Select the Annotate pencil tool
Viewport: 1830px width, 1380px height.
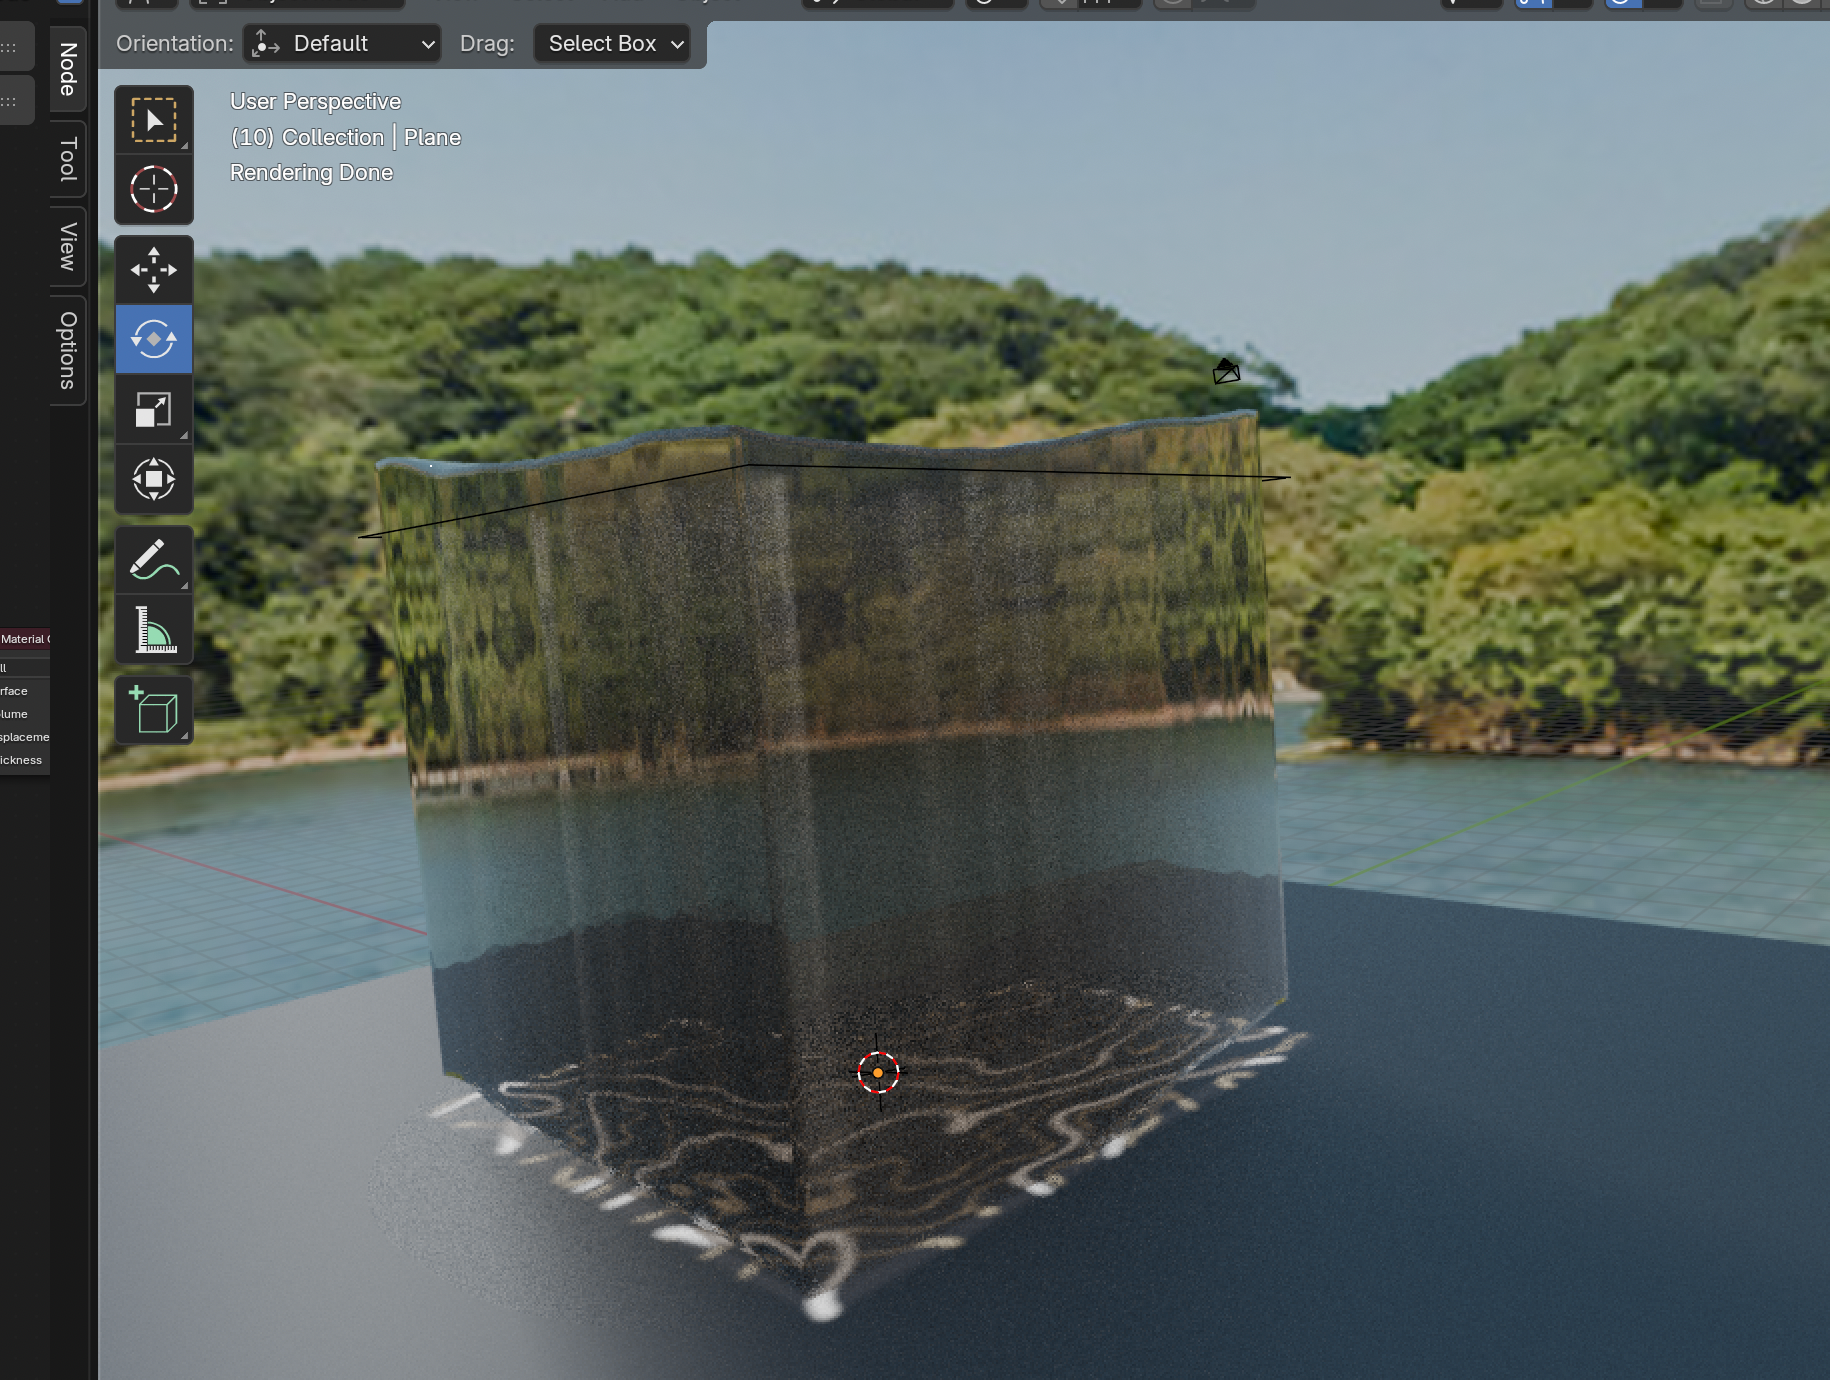(154, 560)
